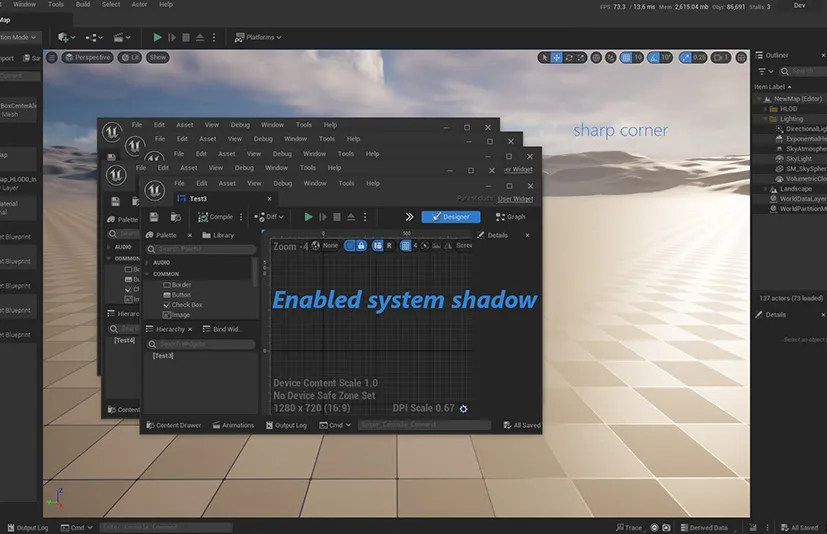Open the Library tab in Test3

pyautogui.click(x=218, y=235)
